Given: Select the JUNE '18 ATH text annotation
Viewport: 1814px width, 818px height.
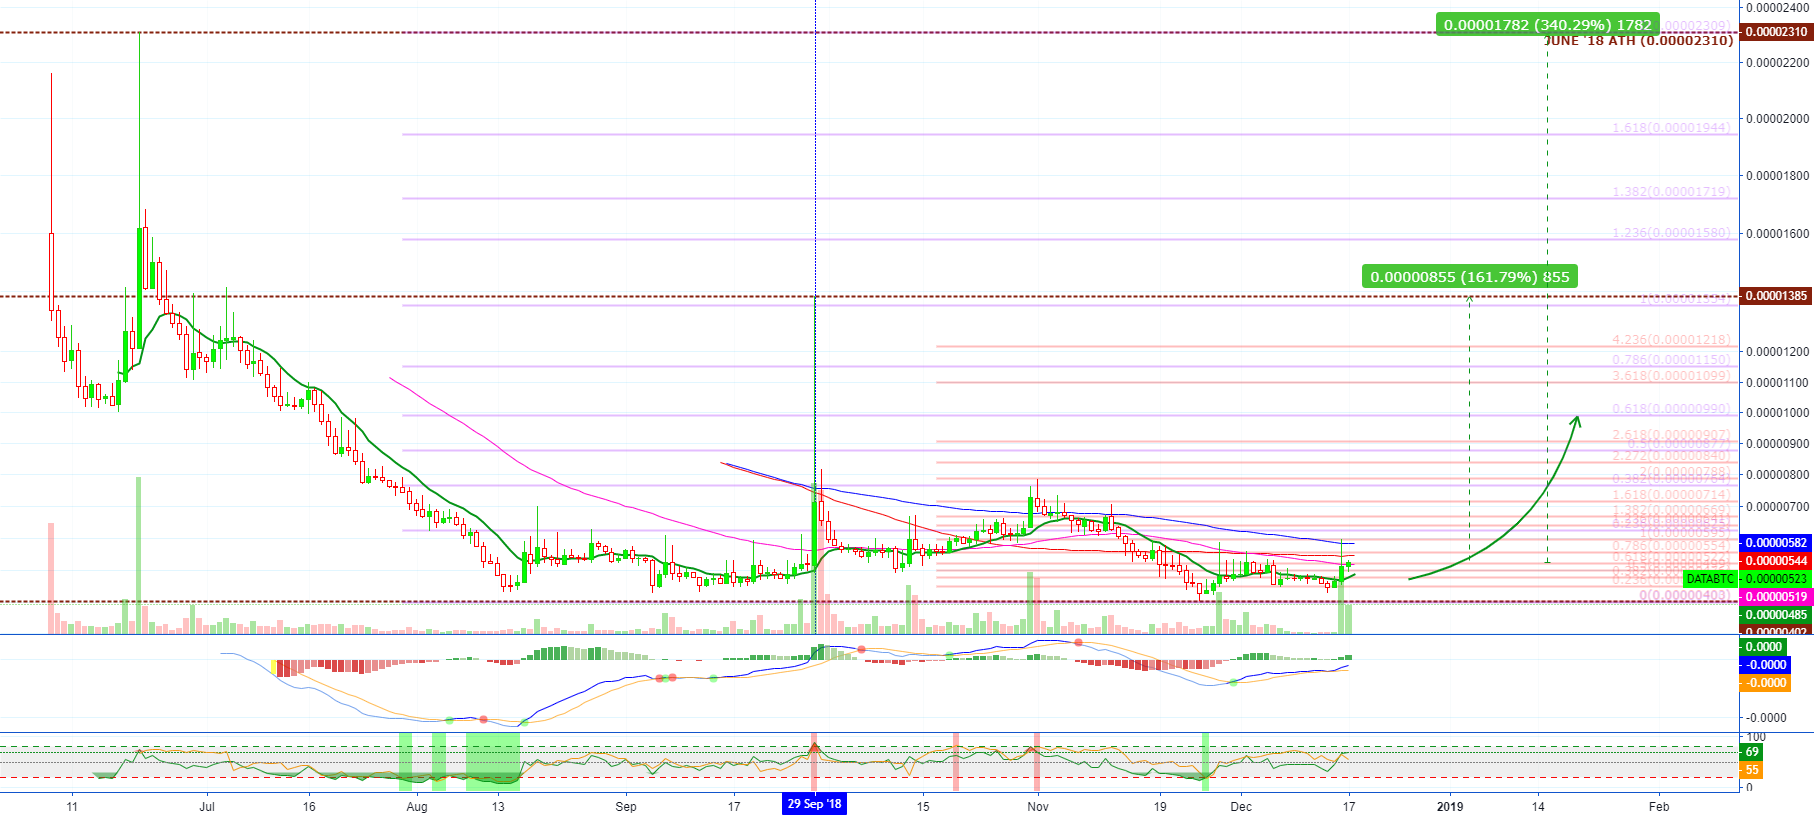Looking at the screenshot, I should [1638, 41].
